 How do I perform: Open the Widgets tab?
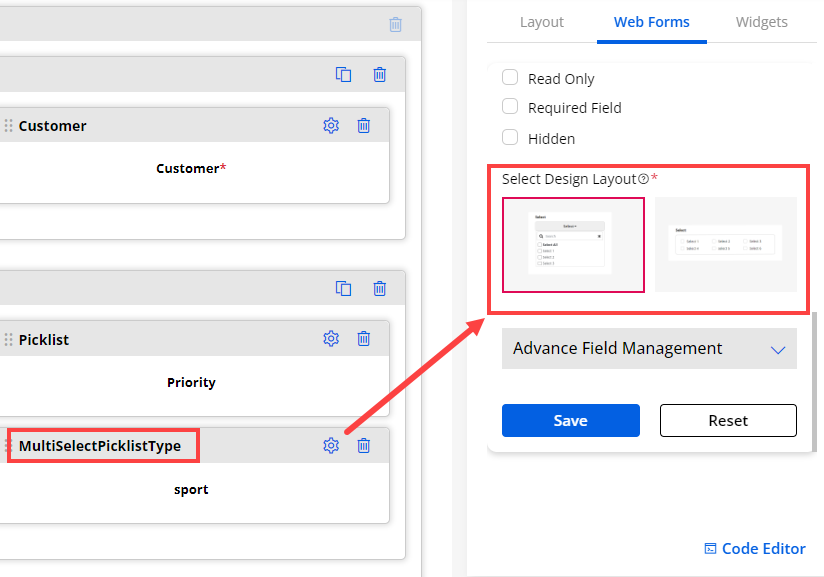tap(761, 22)
